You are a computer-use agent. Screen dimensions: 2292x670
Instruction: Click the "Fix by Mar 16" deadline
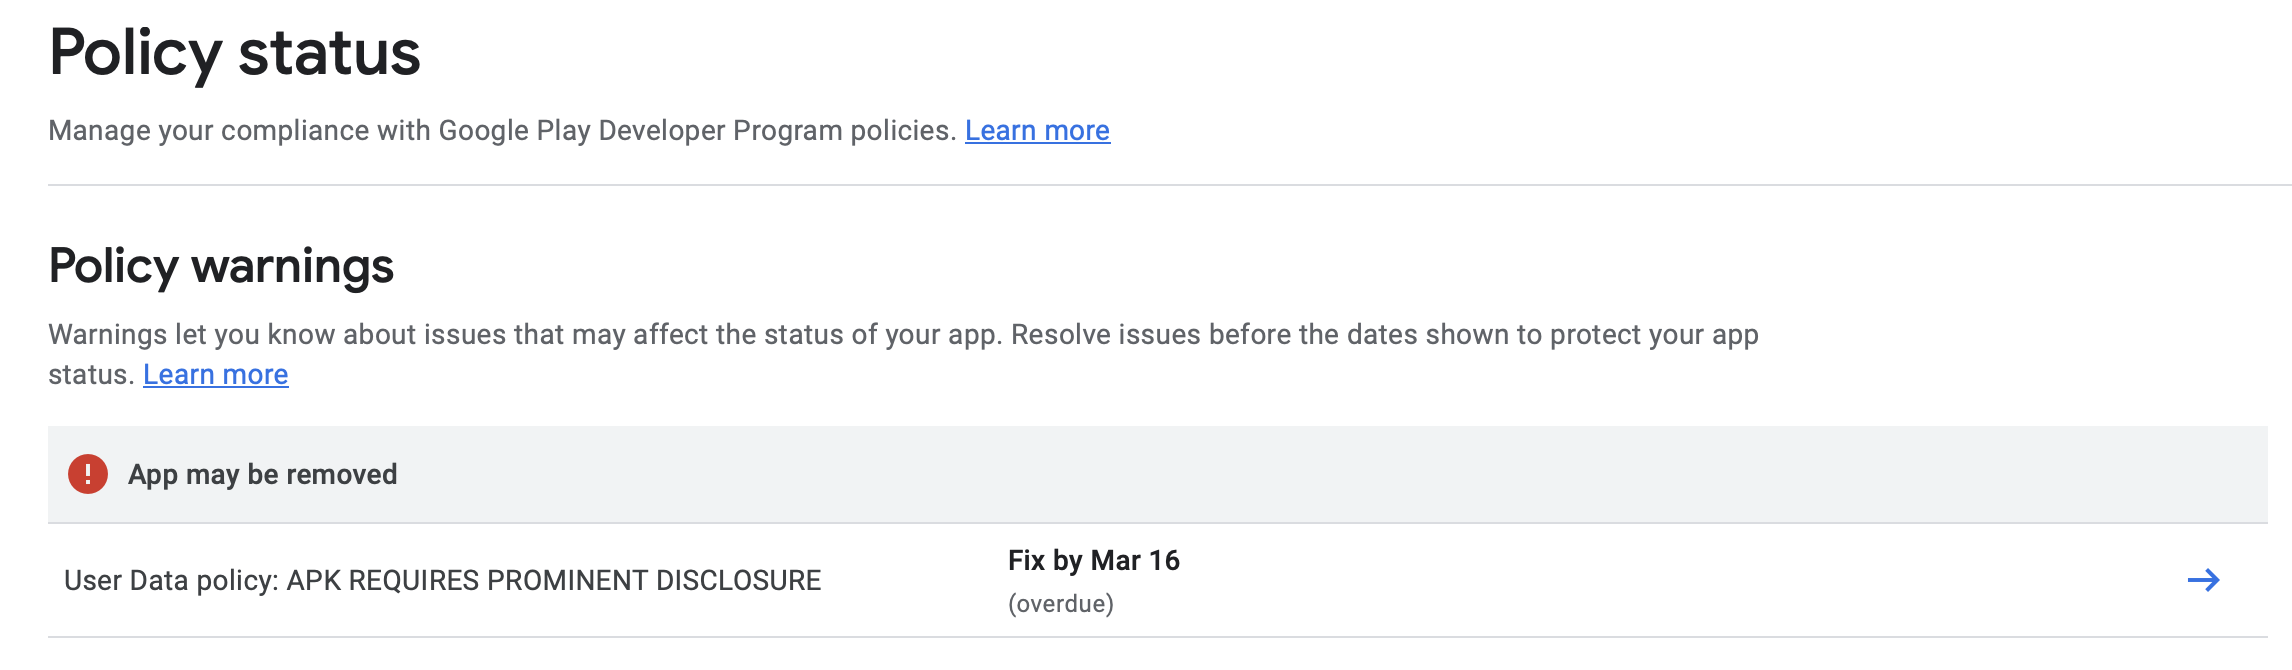pos(1093,561)
